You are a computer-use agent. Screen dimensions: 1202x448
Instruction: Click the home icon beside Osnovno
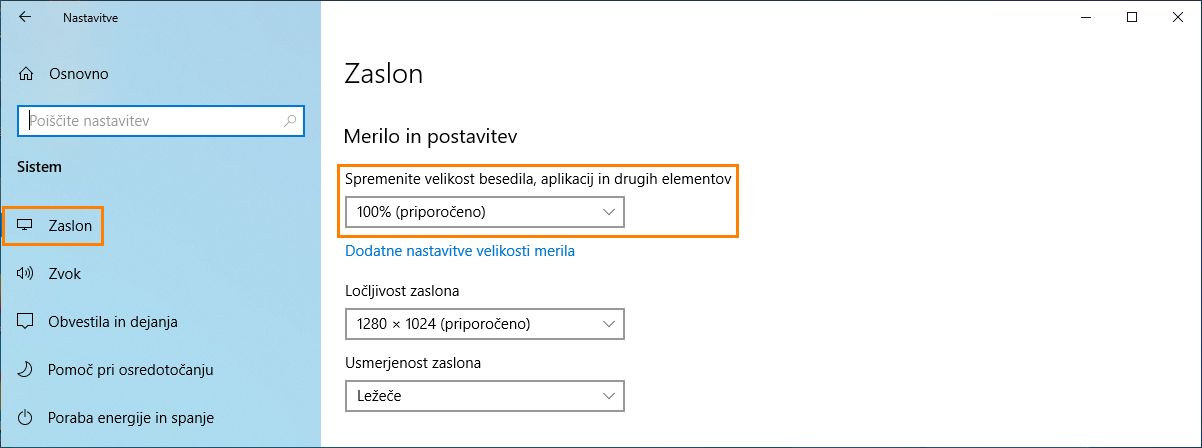pos(26,74)
